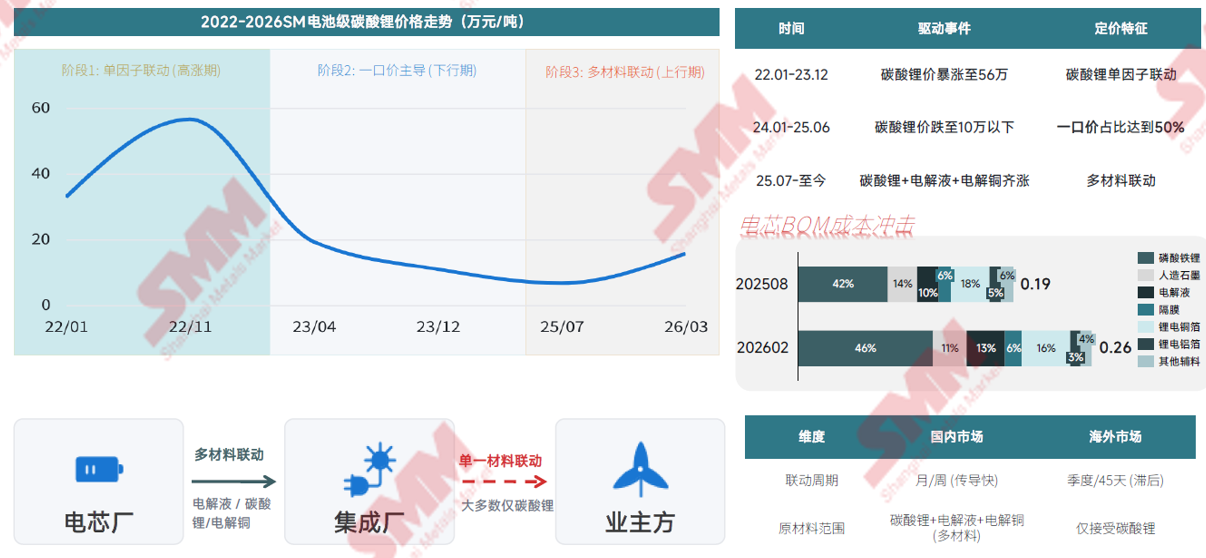Click the 季度/45天 (滞后) cell
This screenshot has height=558, width=1206.
1115,480
